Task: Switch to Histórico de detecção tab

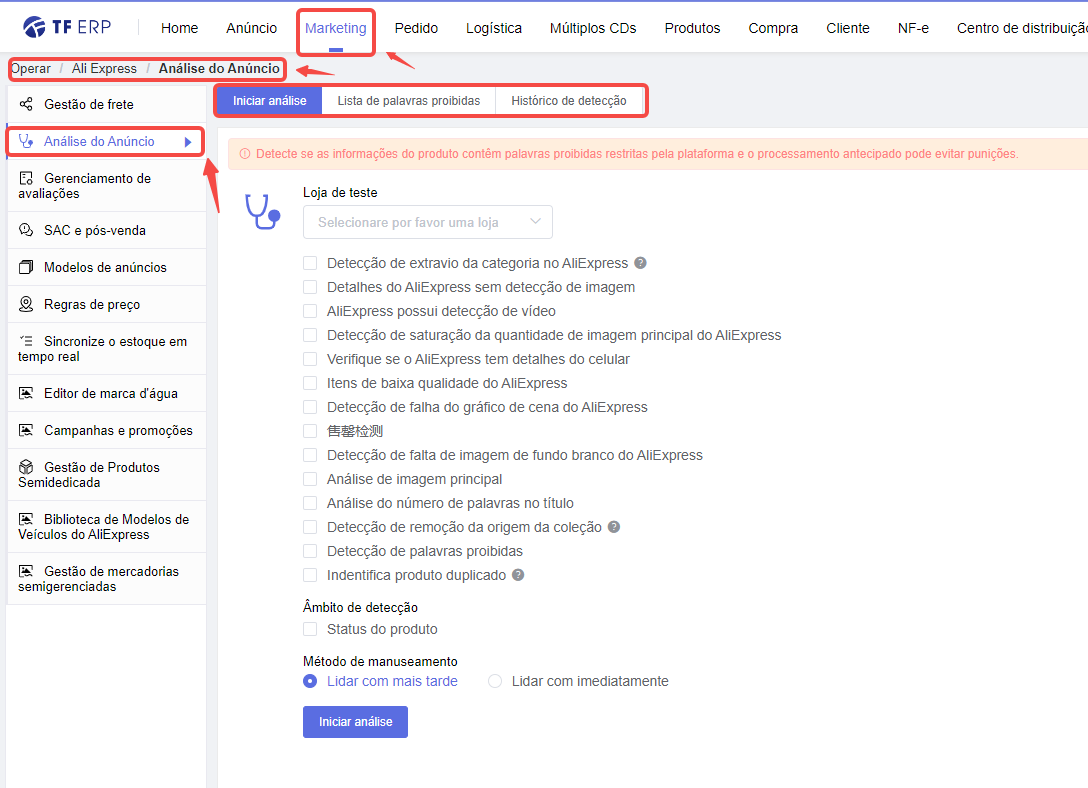Action: (569, 101)
